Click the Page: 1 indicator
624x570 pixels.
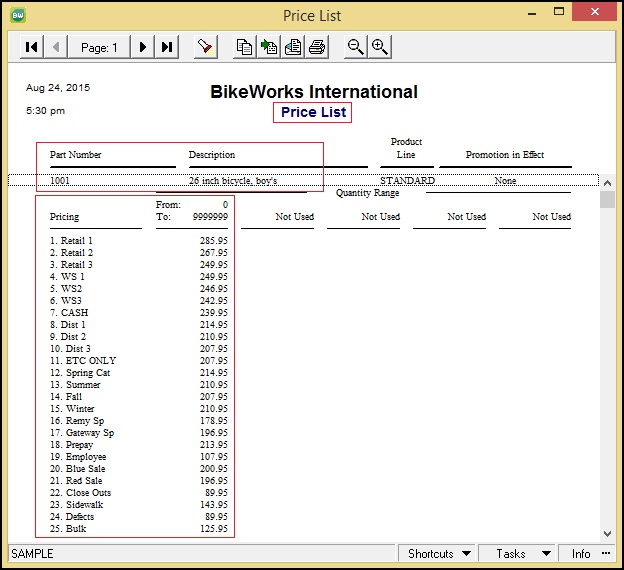point(99,47)
